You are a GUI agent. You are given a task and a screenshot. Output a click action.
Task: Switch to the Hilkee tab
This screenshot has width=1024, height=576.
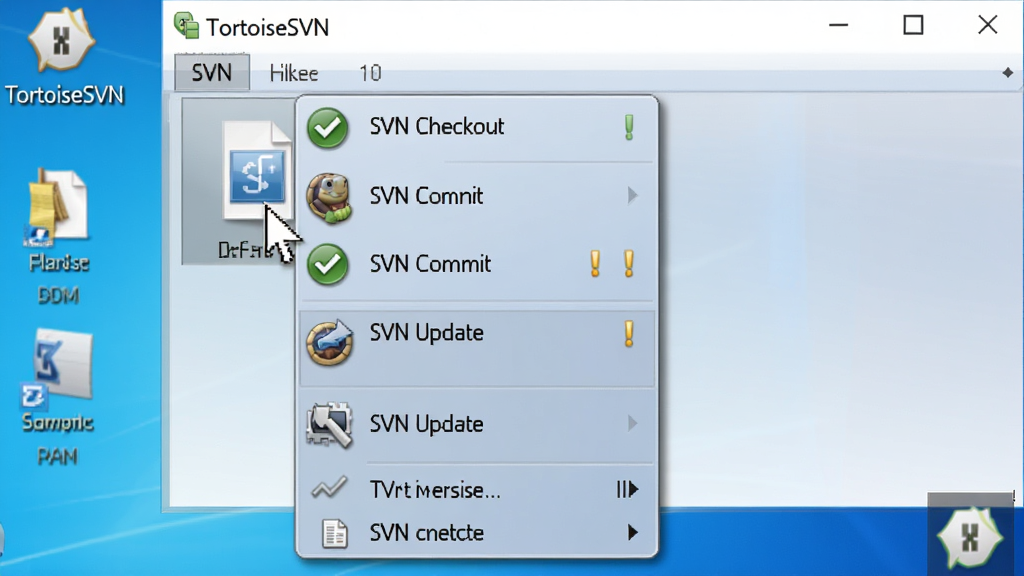(294, 73)
